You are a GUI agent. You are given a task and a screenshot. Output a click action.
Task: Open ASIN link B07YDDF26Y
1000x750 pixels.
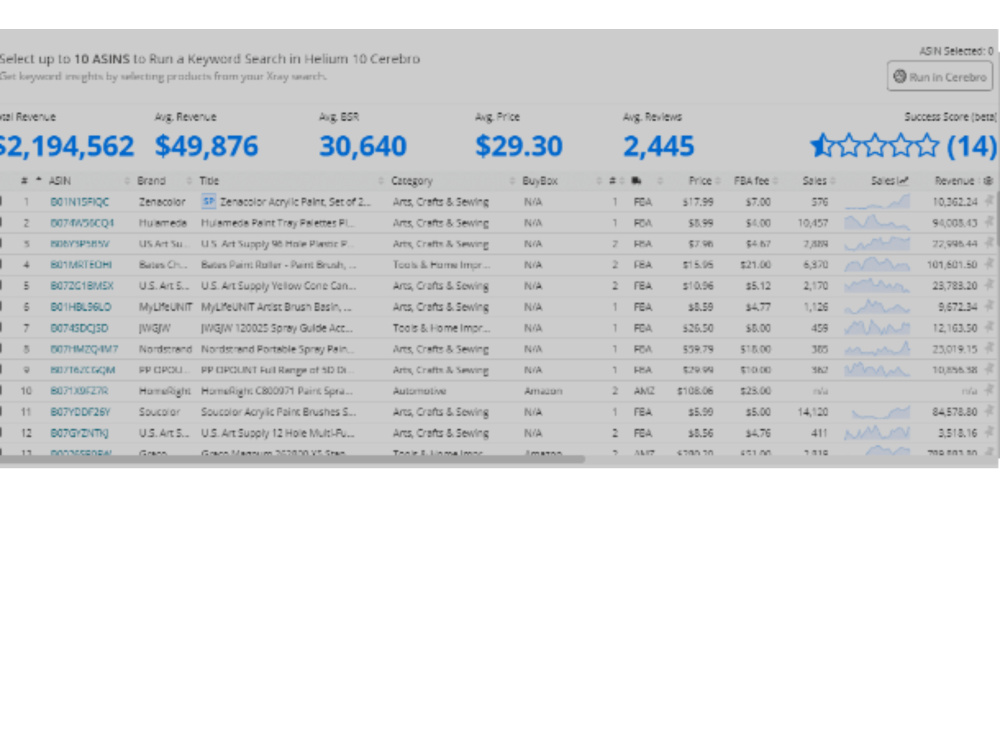[x=80, y=412]
